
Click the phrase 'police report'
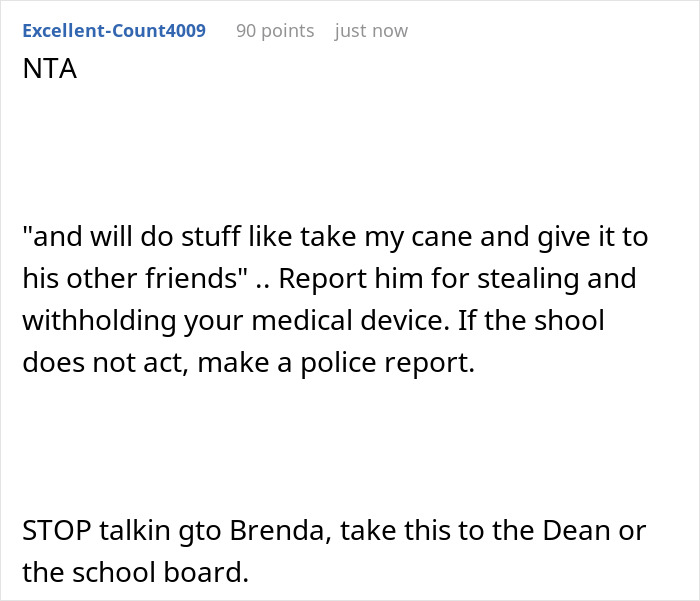click(387, 363)
